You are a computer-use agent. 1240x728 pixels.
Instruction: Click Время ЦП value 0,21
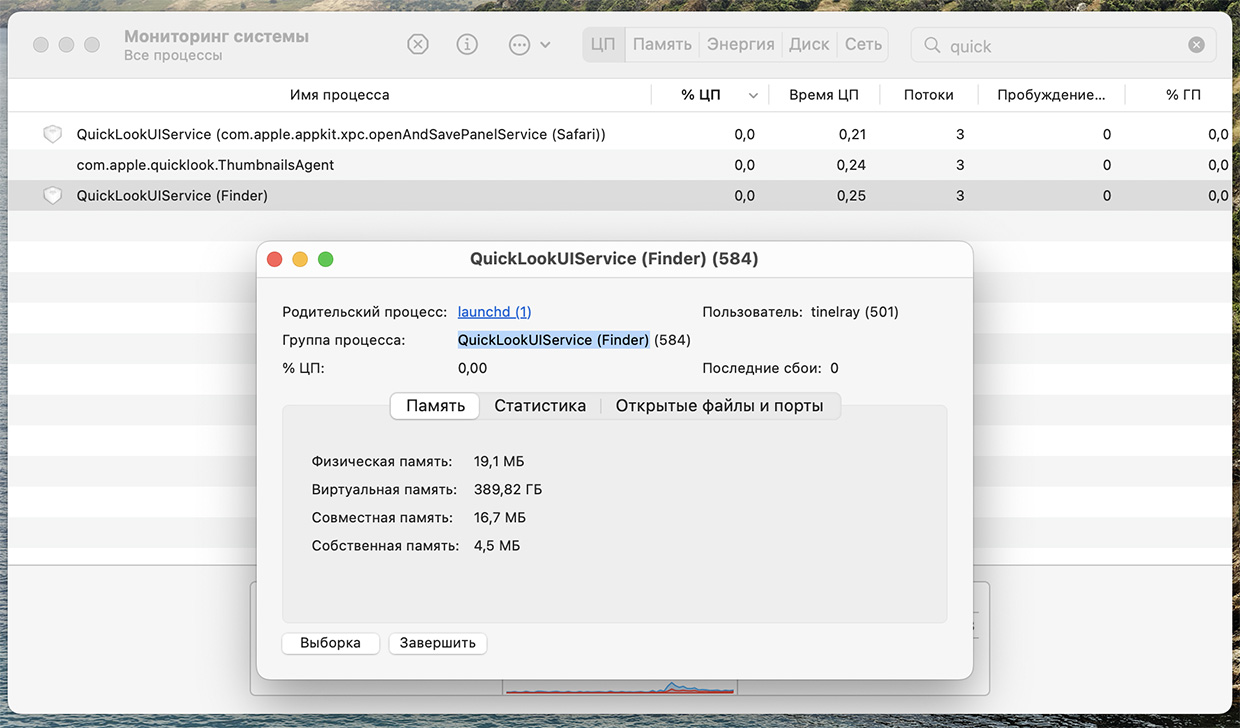851,134
